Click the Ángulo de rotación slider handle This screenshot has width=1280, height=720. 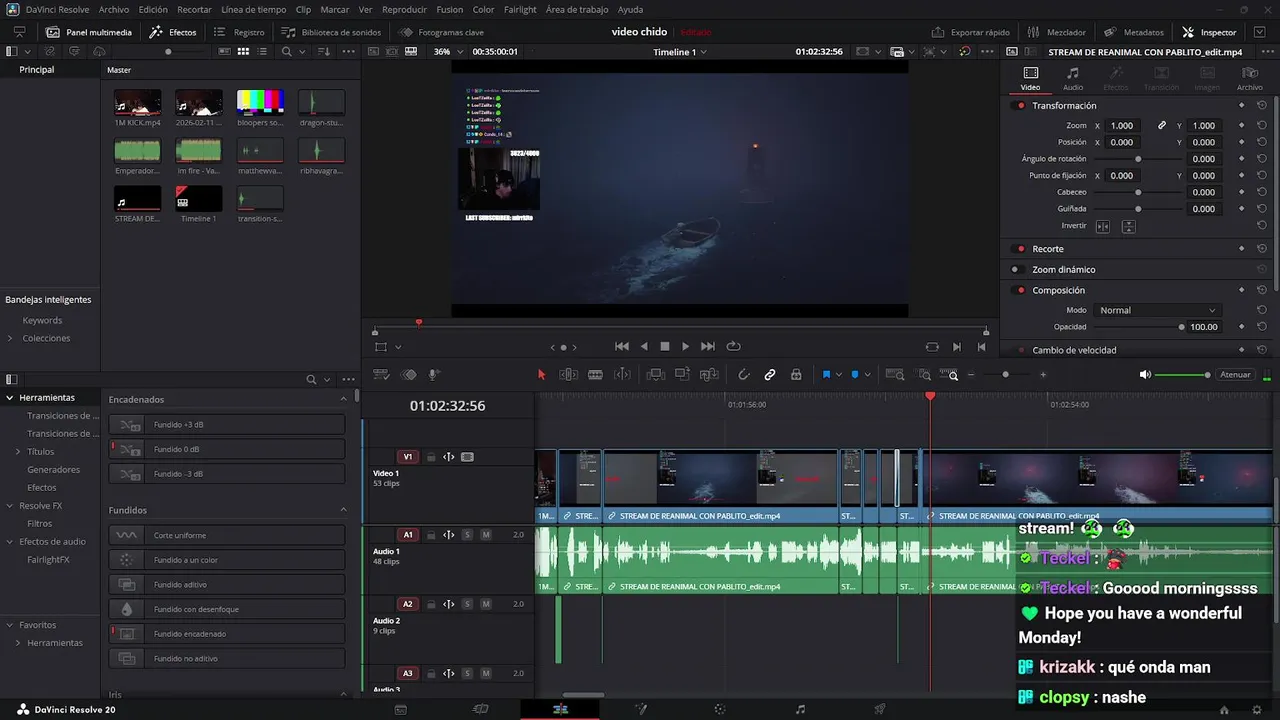[x=1138, y=159]
